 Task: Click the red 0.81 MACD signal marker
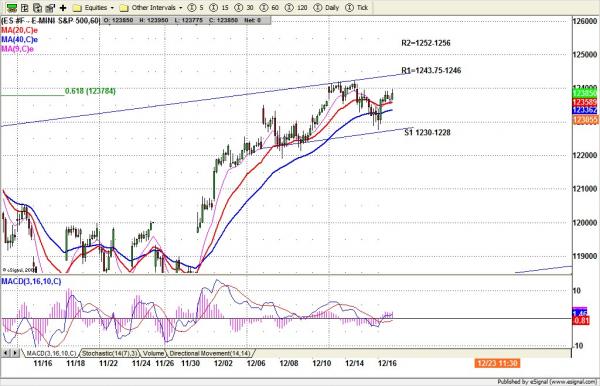581,321
